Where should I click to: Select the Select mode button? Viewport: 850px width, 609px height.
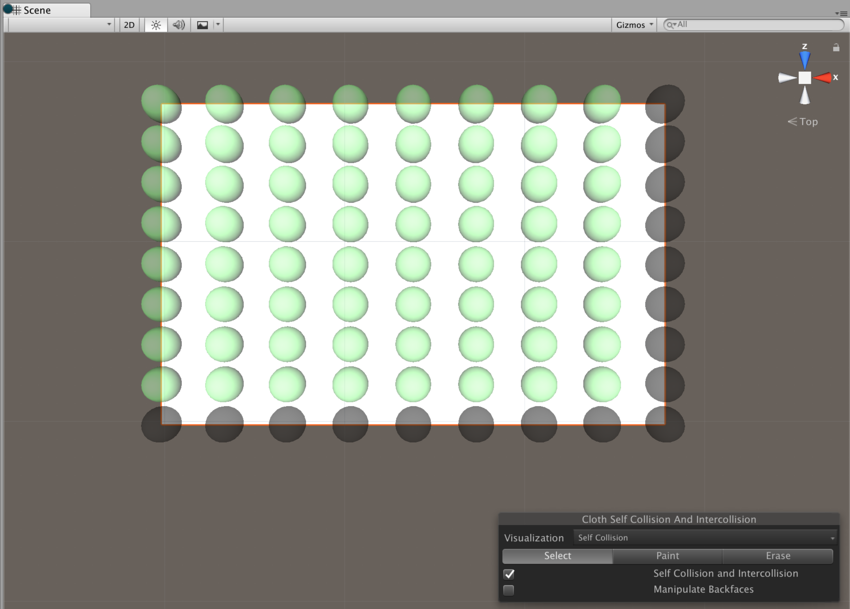pyautogui.click(x=557, y=556)
